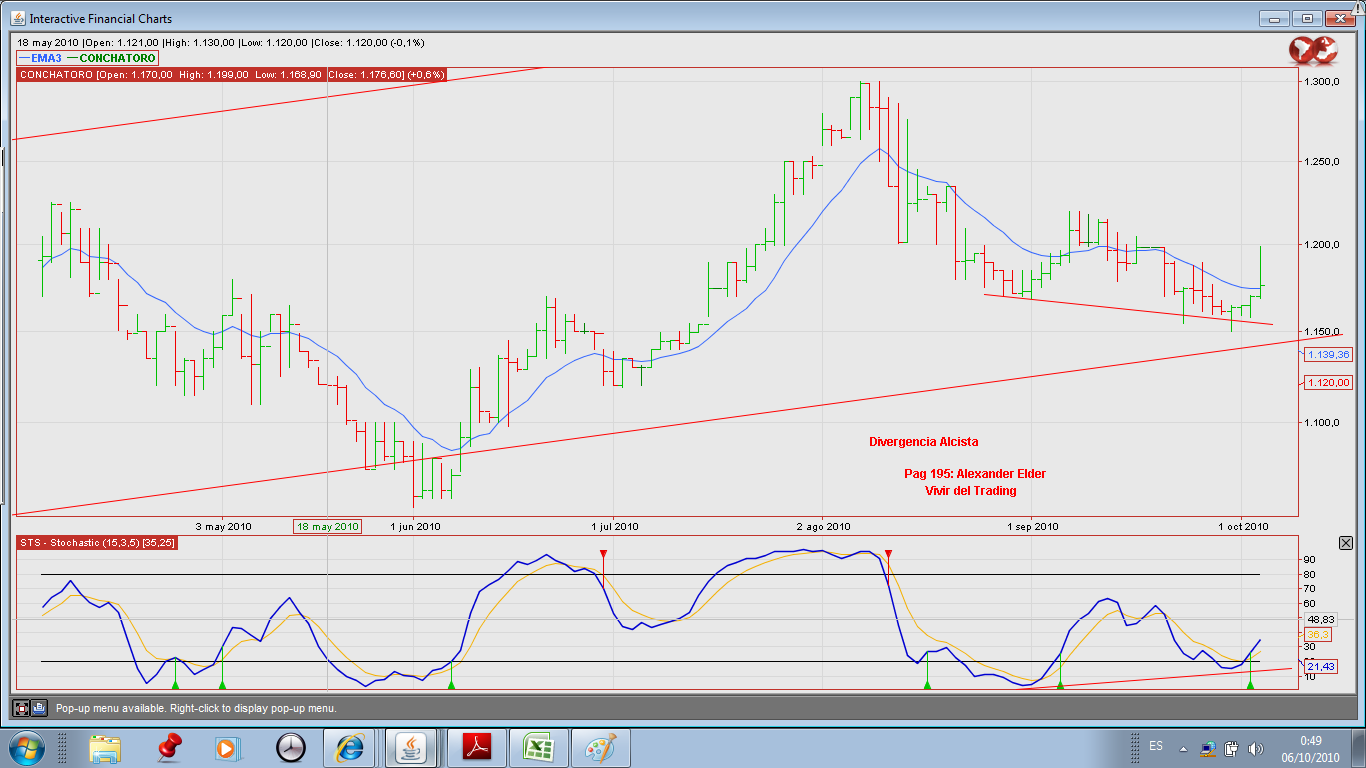Click the green buy arrow near June 2010
1366x768 pixels.
coord(451,684)
